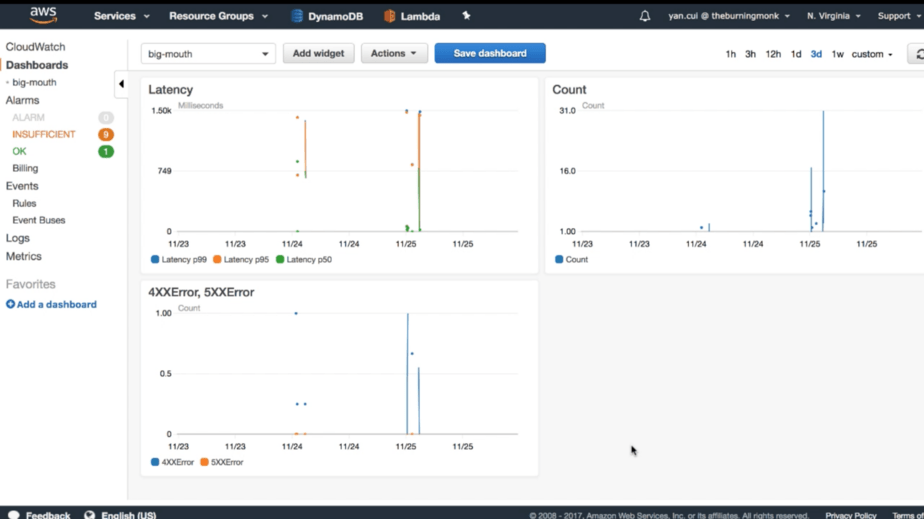Viewport: 924px width, 519px height.
Task: Click the Add widget button
Action: pos(318,54)
